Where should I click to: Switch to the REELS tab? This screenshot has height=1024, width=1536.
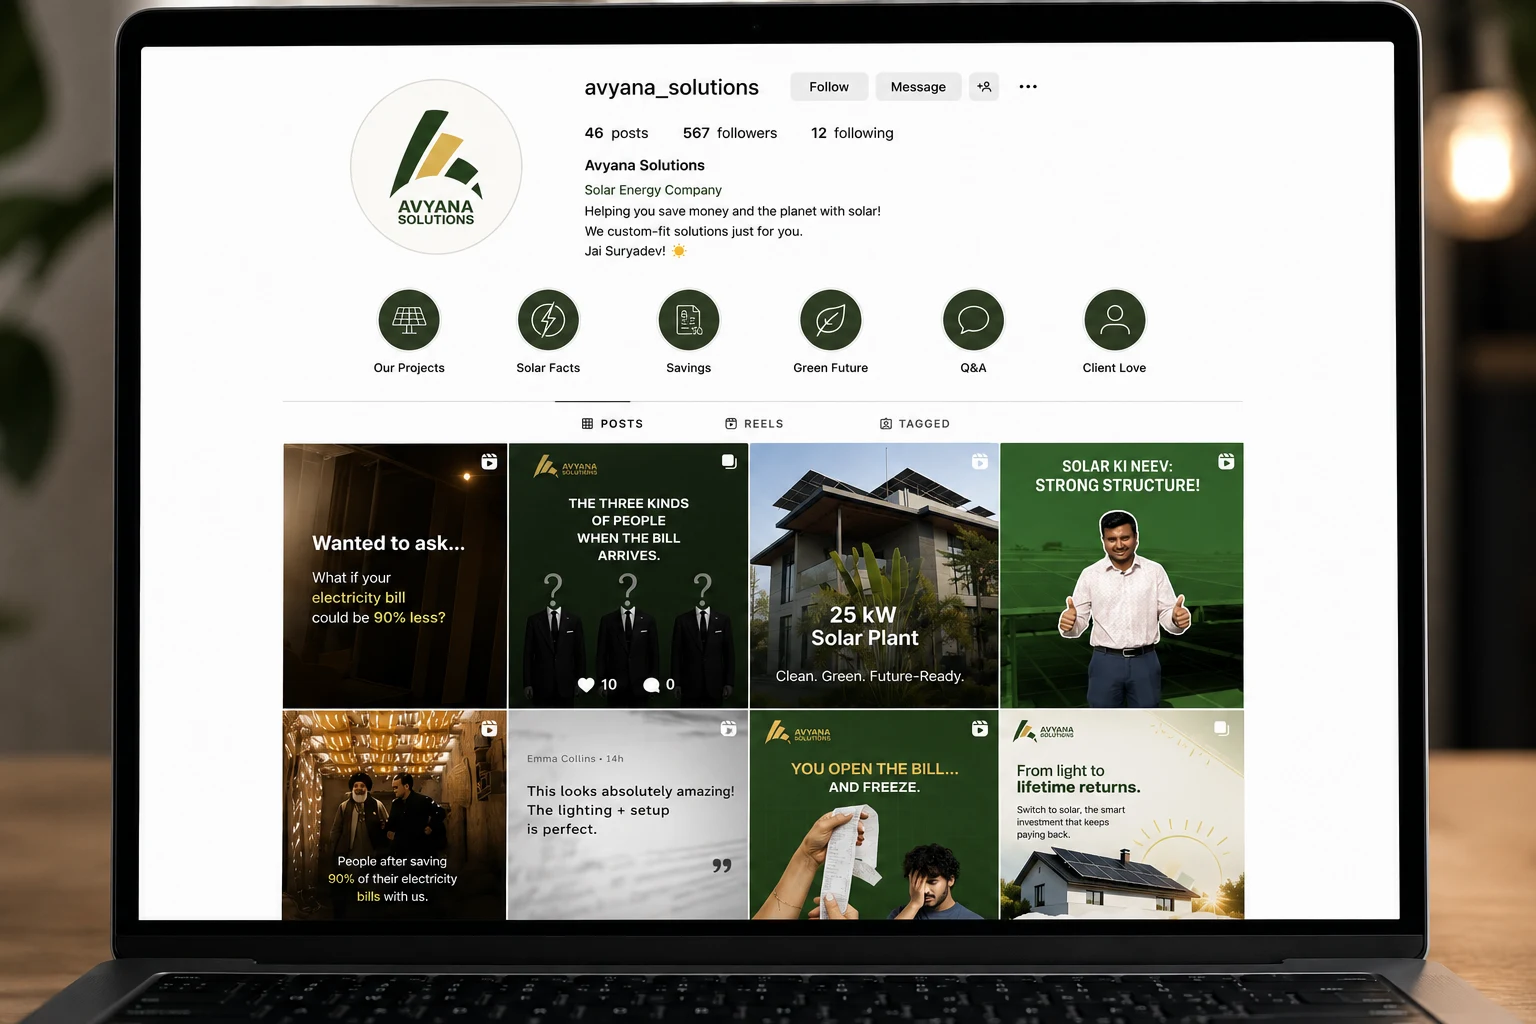(x=754, y=424)
